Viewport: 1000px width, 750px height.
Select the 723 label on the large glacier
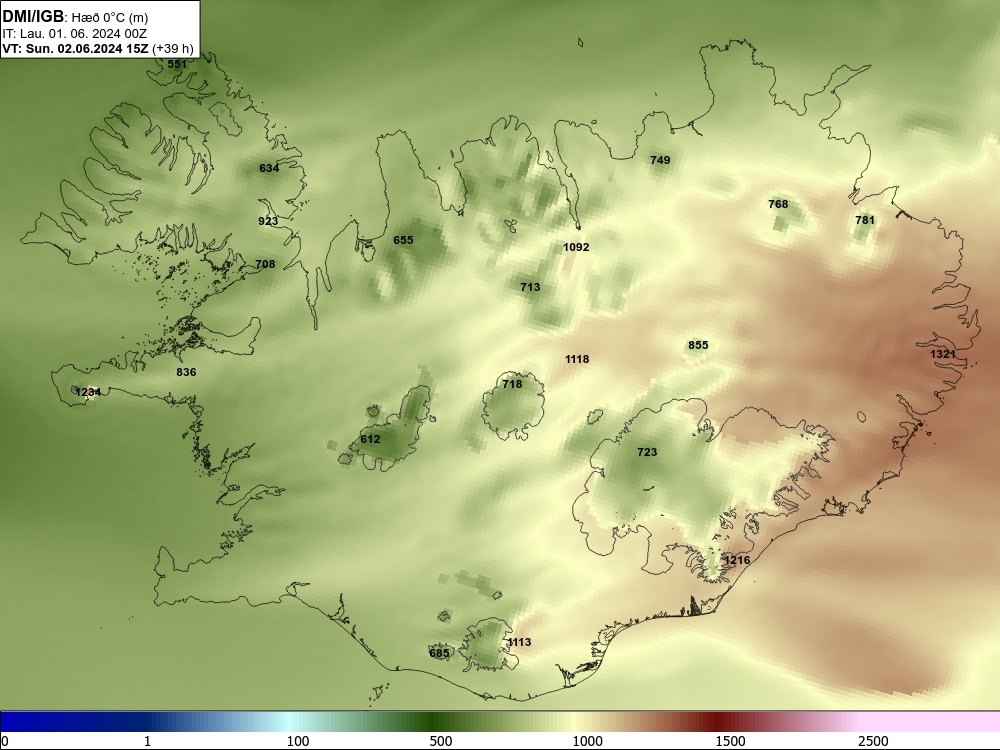647,452
